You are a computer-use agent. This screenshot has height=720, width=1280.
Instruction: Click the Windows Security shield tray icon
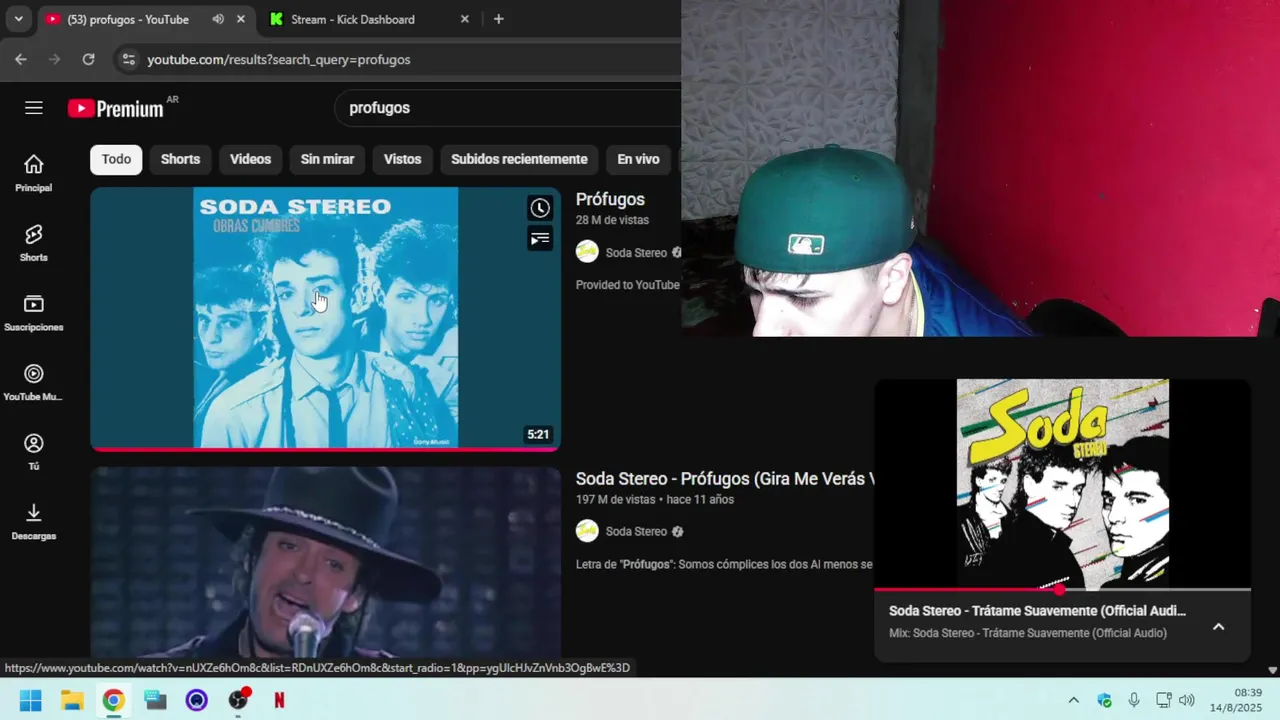[1104, 700]
